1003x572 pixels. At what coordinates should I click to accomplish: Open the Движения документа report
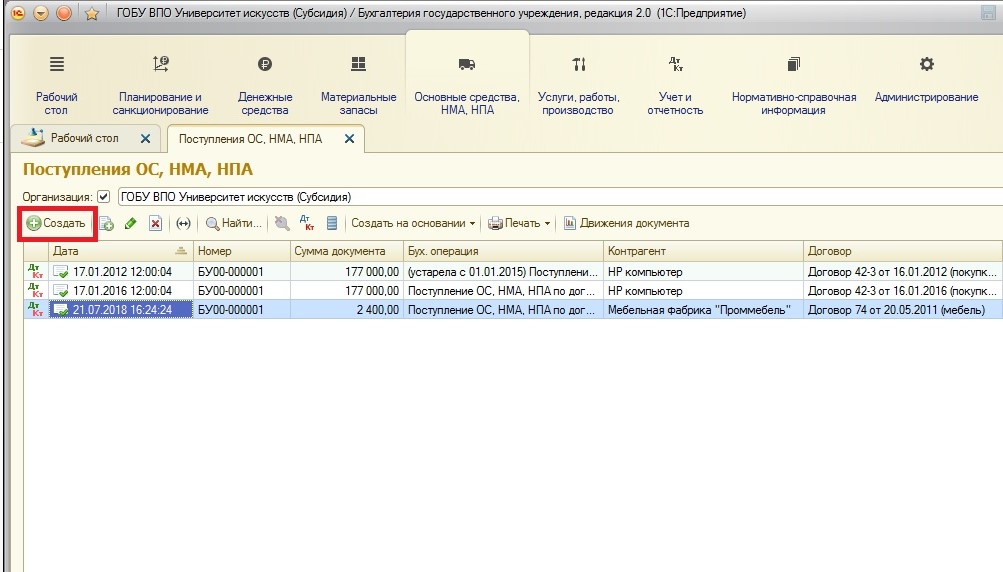626,224
